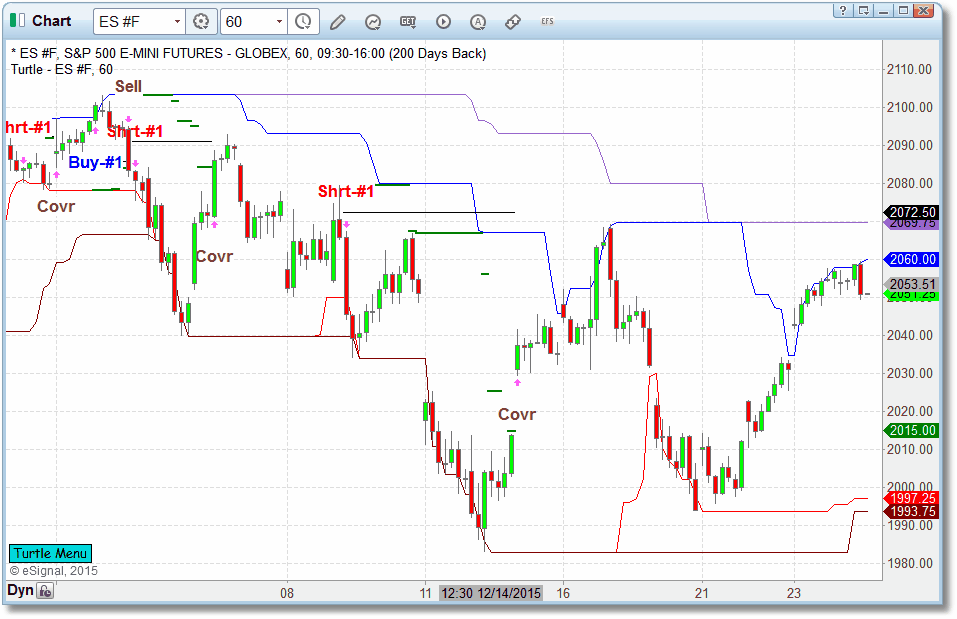Click the 2072.50 black price marker
Image resolution: width=957 pixels, height=619 pixels.
click(x=912, y=212)
